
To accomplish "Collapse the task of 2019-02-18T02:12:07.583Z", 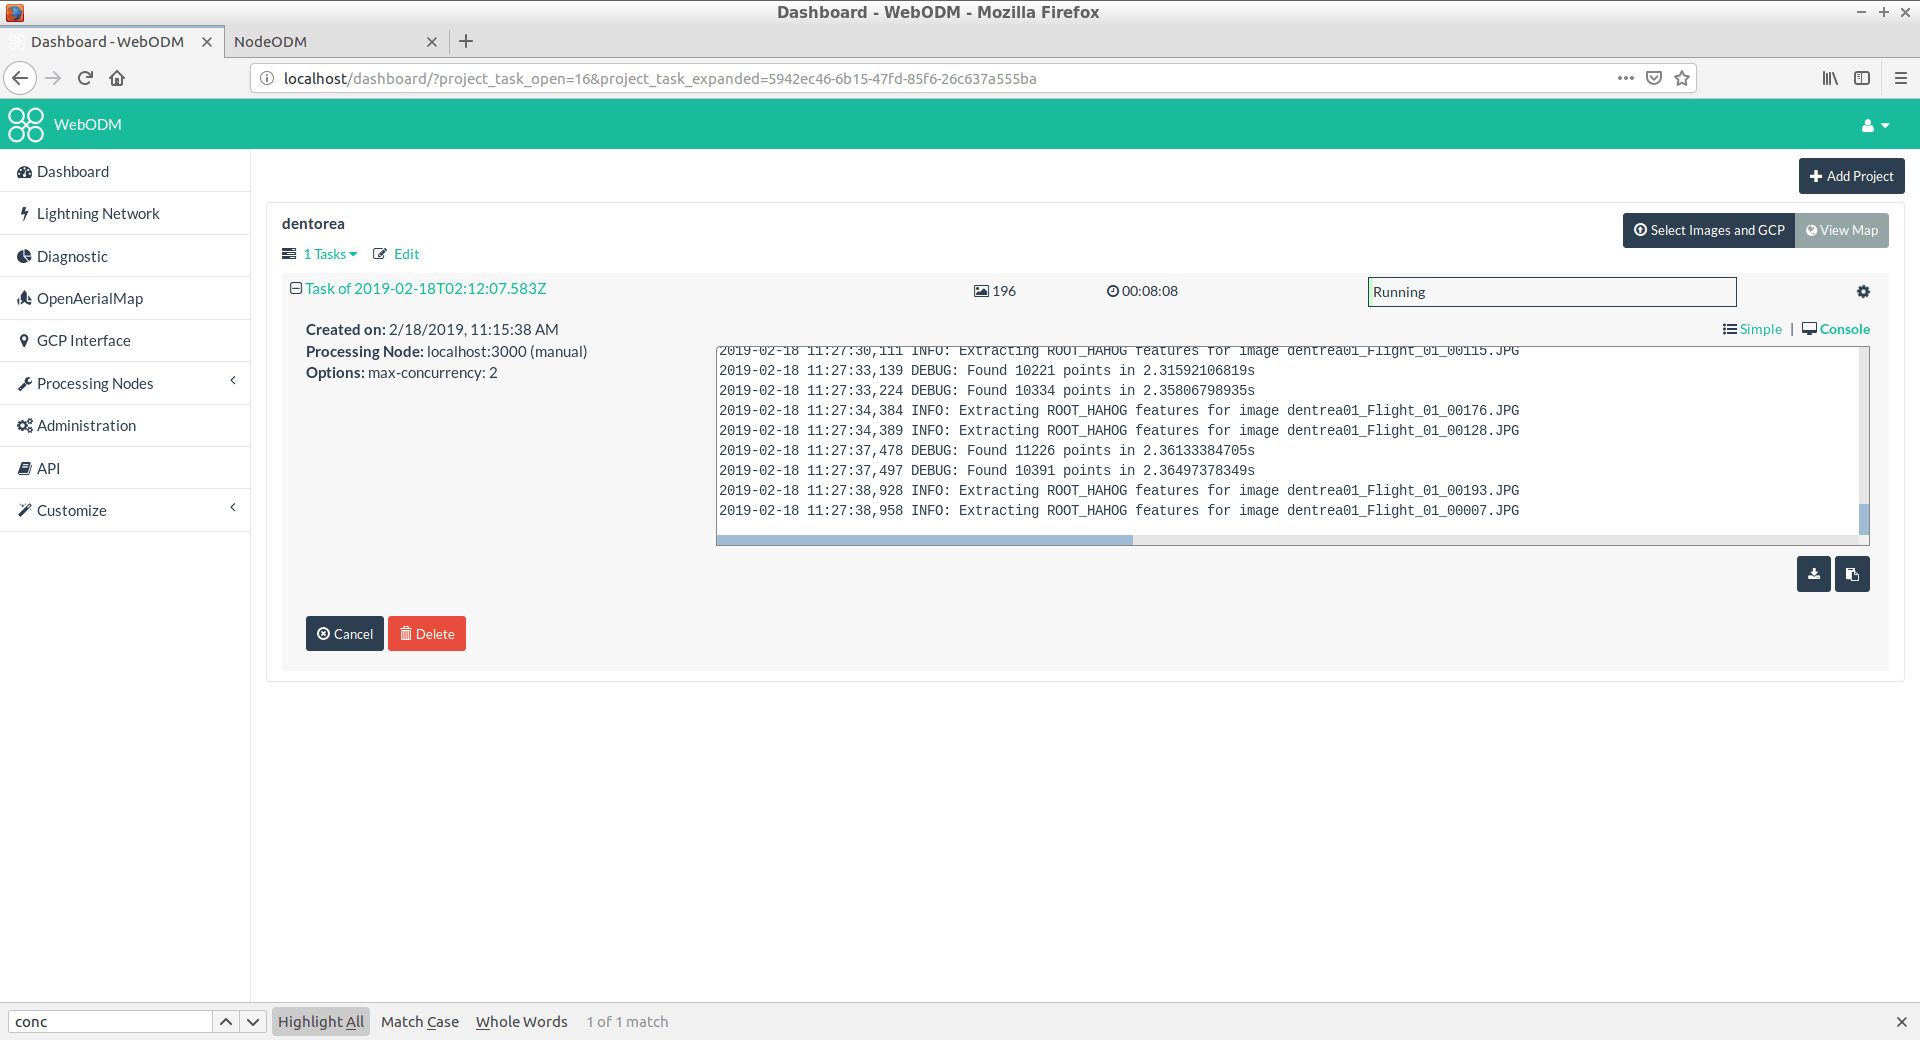I will click(x=296, y=288).
